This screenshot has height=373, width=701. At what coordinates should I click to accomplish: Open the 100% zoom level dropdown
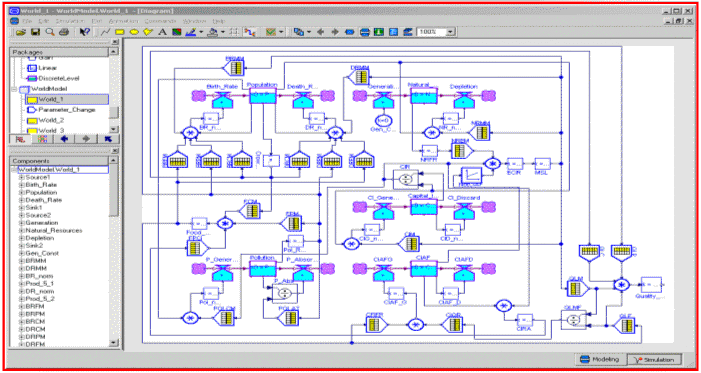point(450,32)
